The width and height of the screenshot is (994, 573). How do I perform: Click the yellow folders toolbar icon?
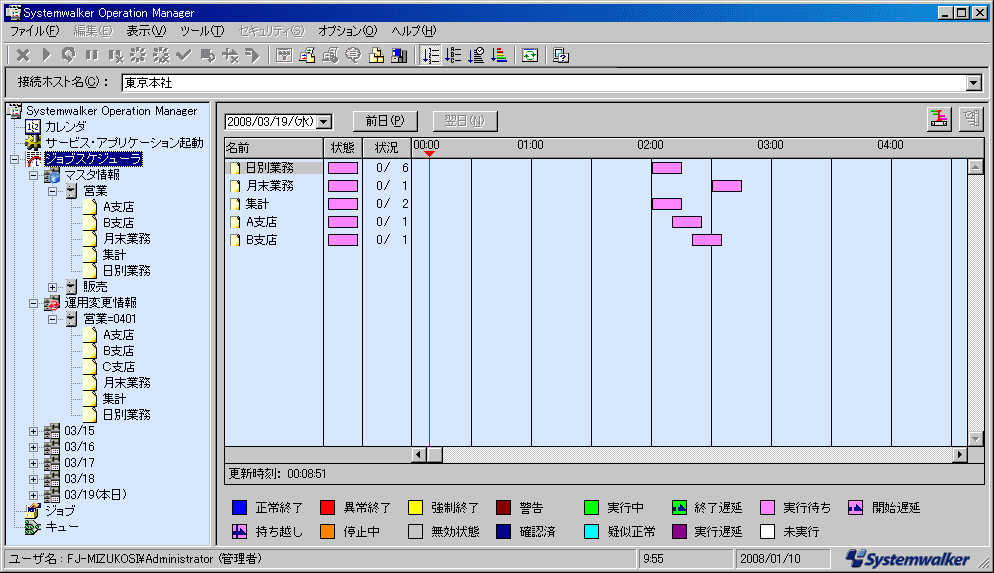377,56
